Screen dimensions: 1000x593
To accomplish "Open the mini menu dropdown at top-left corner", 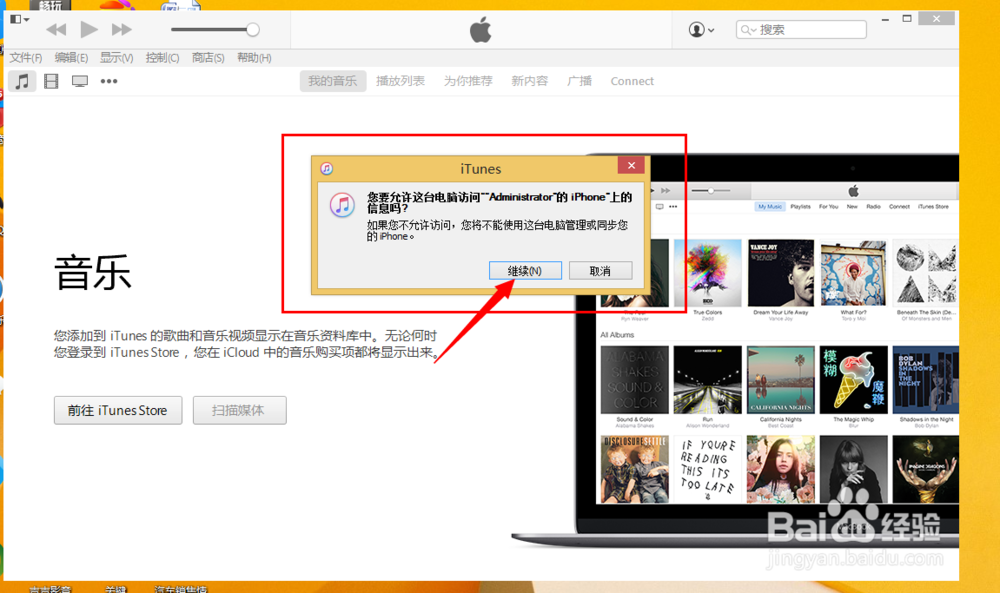I will pyautogui.click(x=20, y=19).
